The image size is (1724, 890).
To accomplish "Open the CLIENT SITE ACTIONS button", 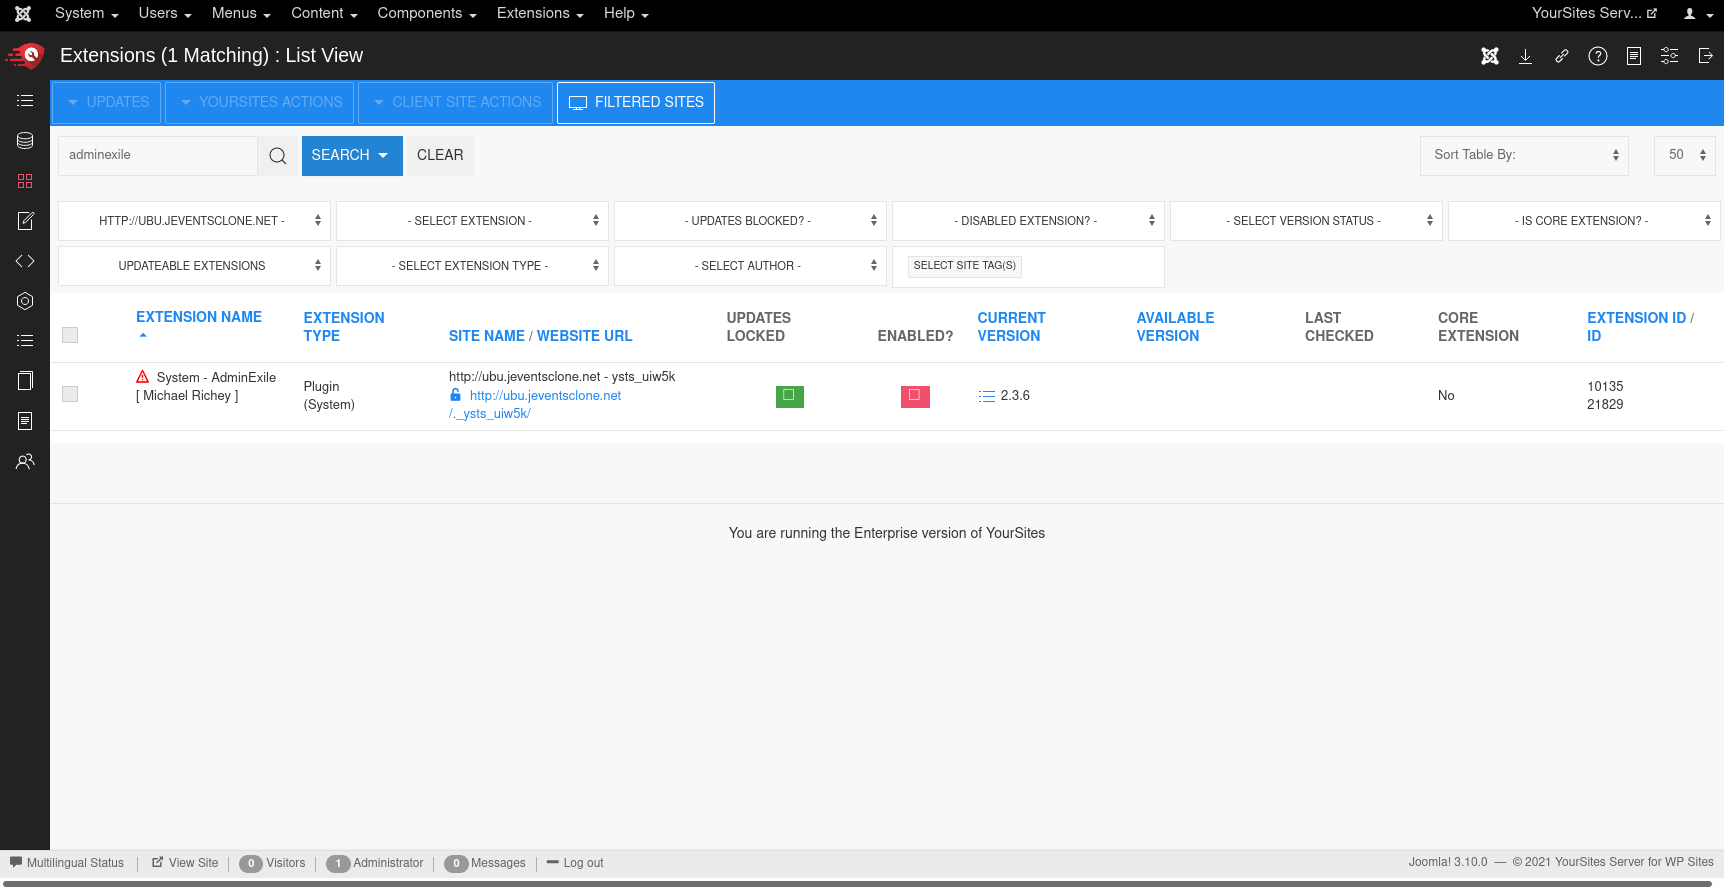I will point(456,103).
